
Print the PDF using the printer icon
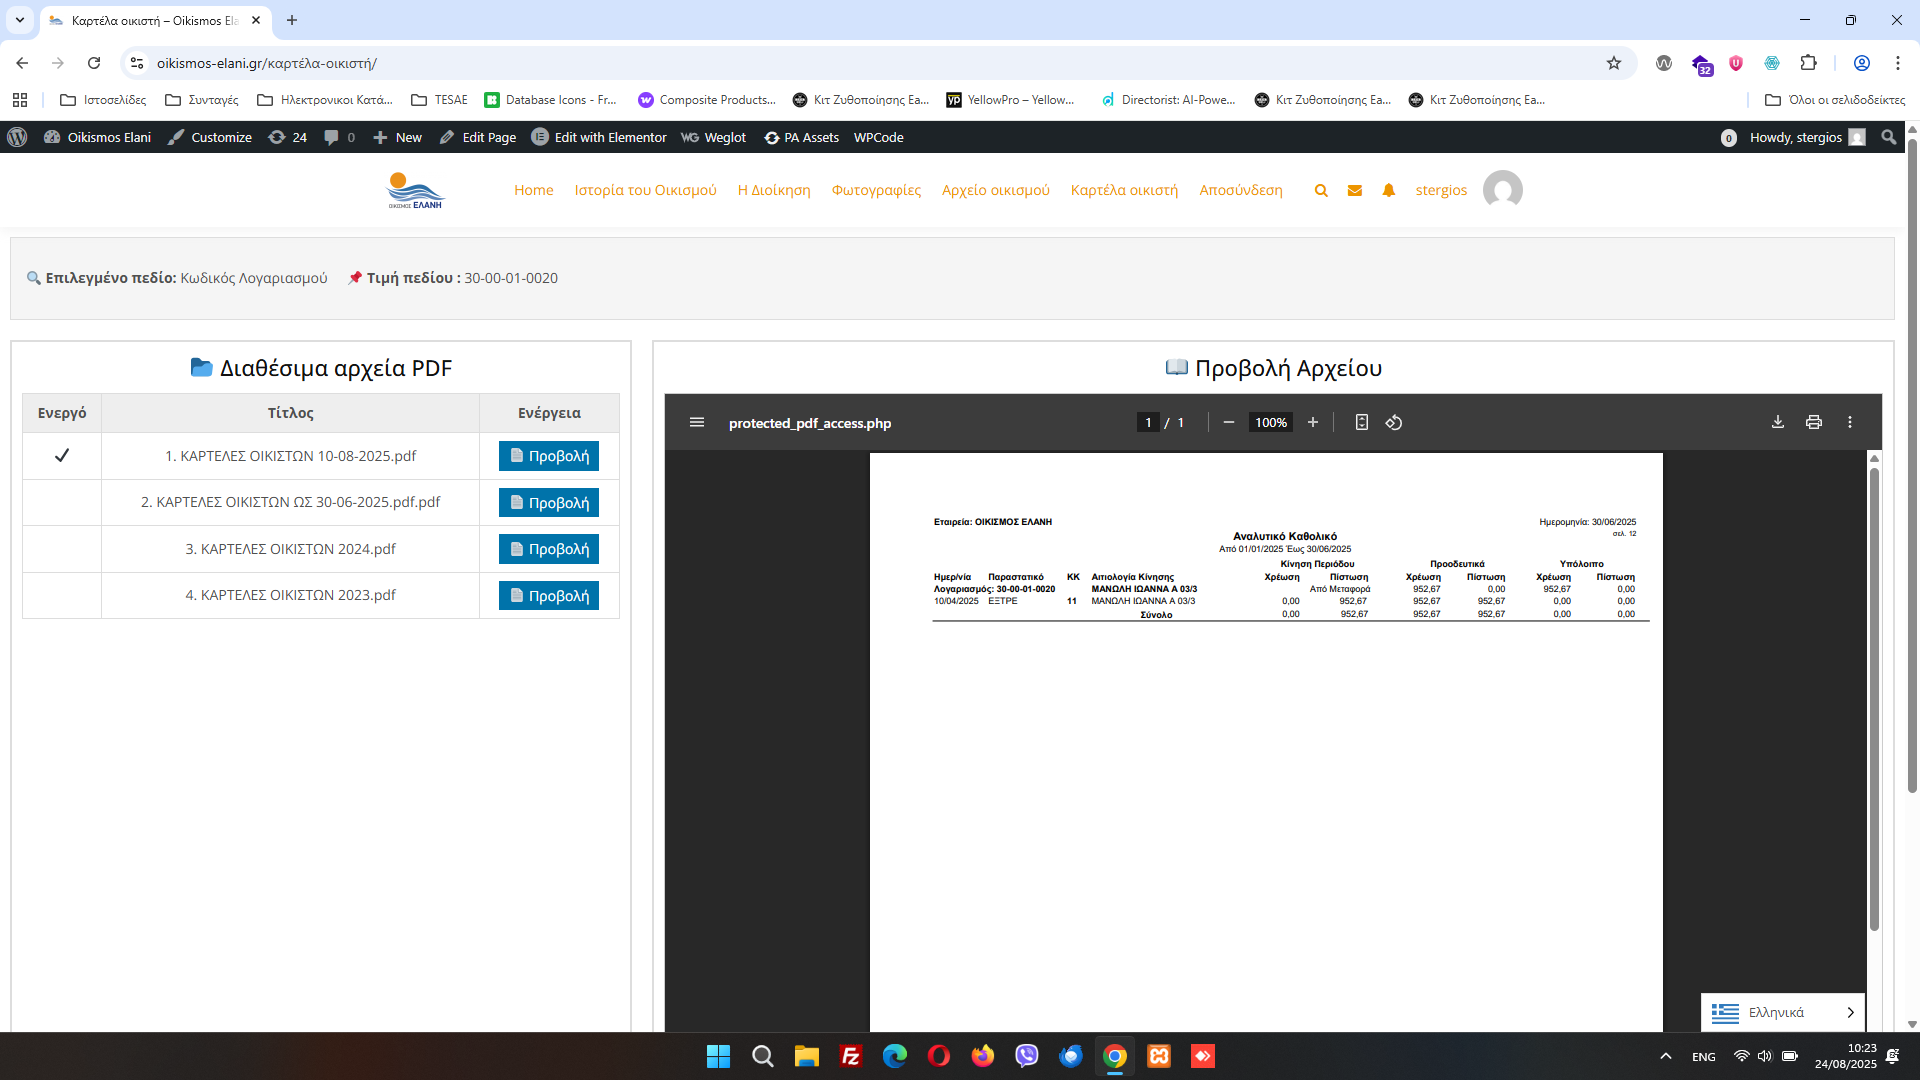(x=1813, y=422)
